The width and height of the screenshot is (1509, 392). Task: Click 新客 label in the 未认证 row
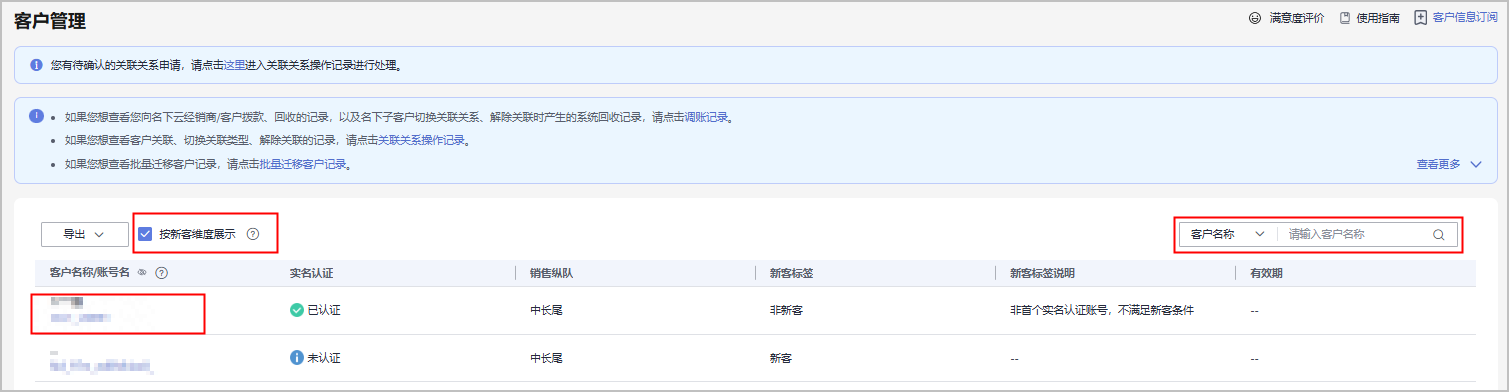(780, 358)
